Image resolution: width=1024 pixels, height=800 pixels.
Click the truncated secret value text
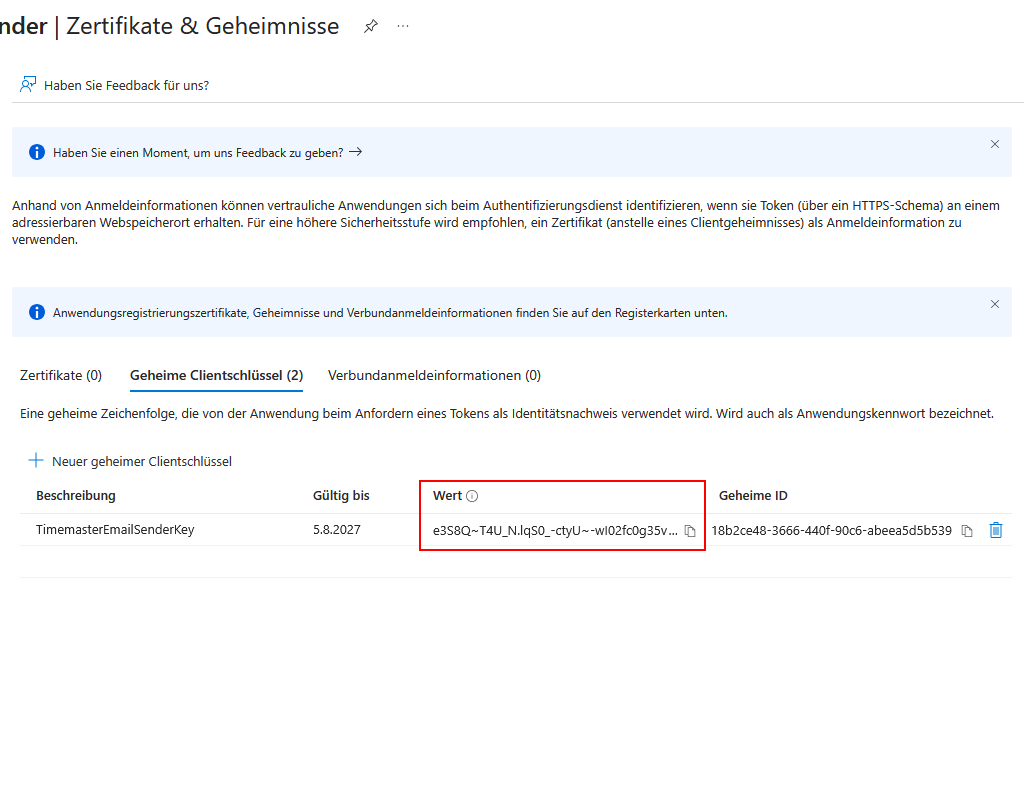point(555,531)
